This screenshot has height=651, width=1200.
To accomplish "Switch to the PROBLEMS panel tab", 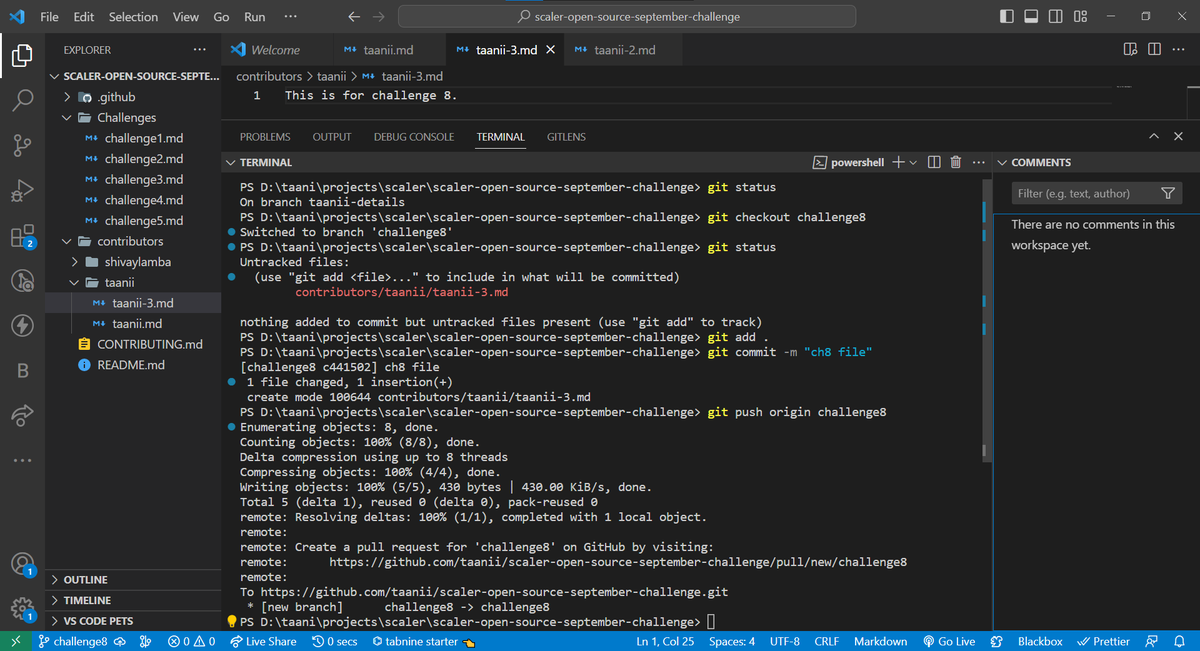I will click(x=265, y=137).
